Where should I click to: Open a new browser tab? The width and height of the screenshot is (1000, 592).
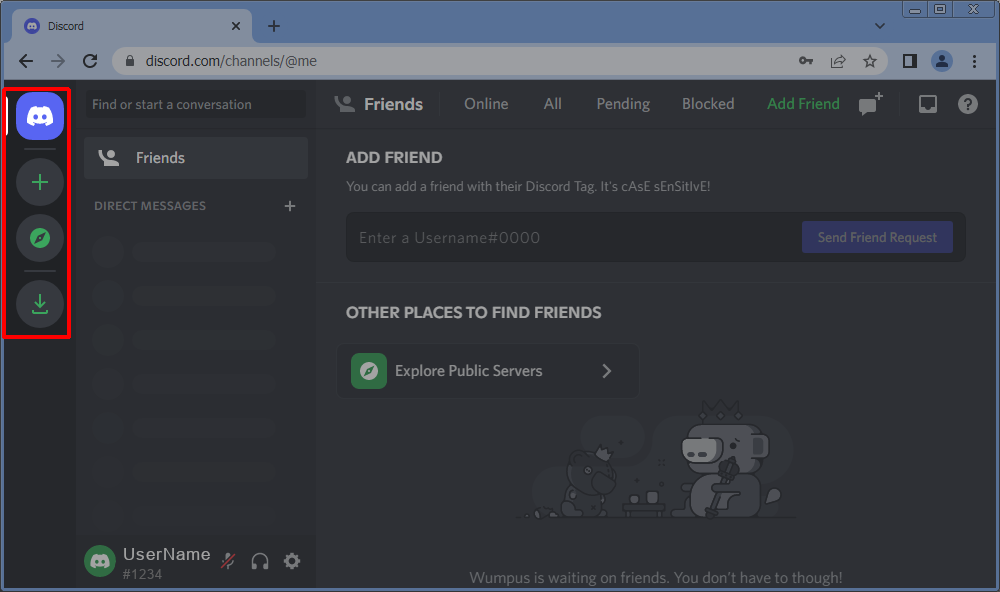point(274,26)
